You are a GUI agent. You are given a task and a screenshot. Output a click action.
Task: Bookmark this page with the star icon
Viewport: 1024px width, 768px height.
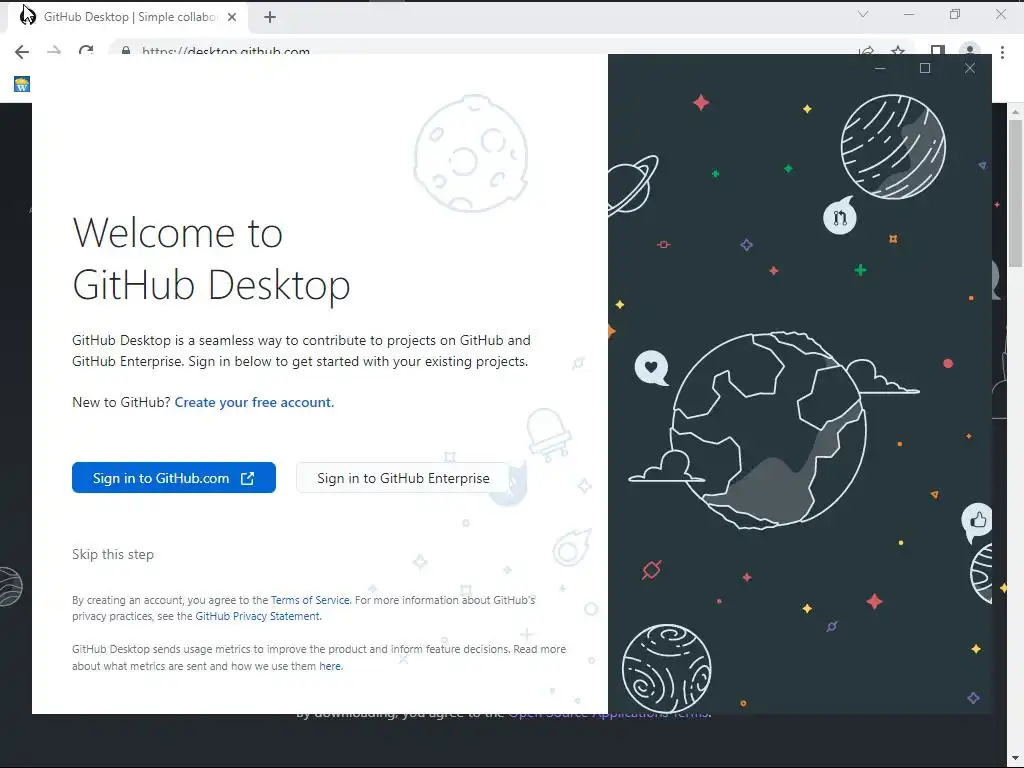pos(898,51)
